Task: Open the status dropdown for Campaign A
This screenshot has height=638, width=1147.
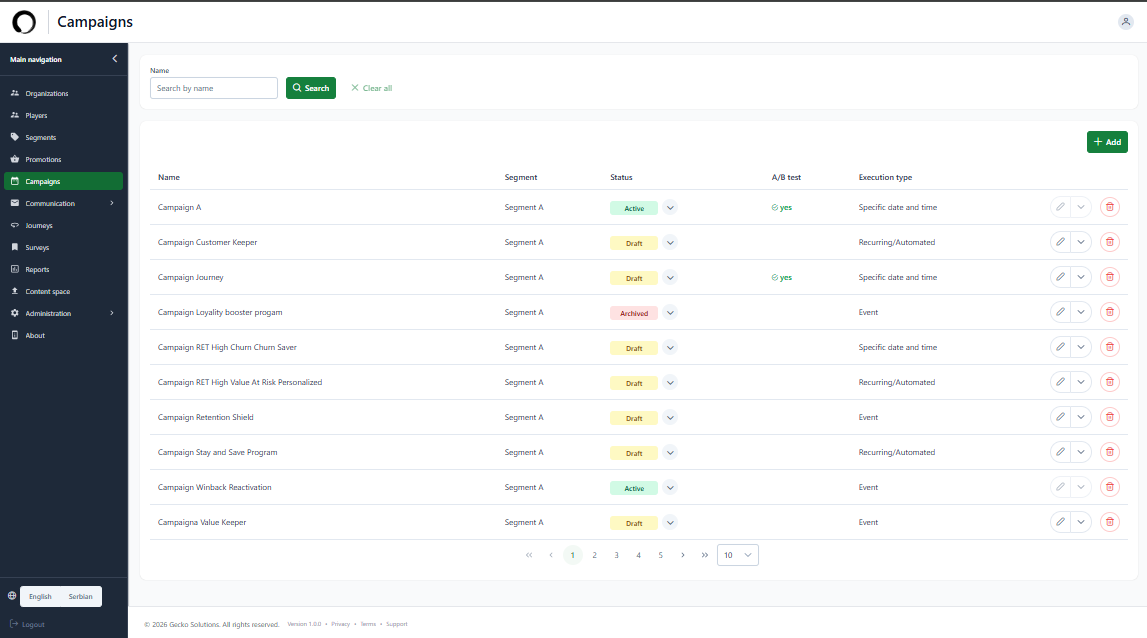Action: click(670, 207)
